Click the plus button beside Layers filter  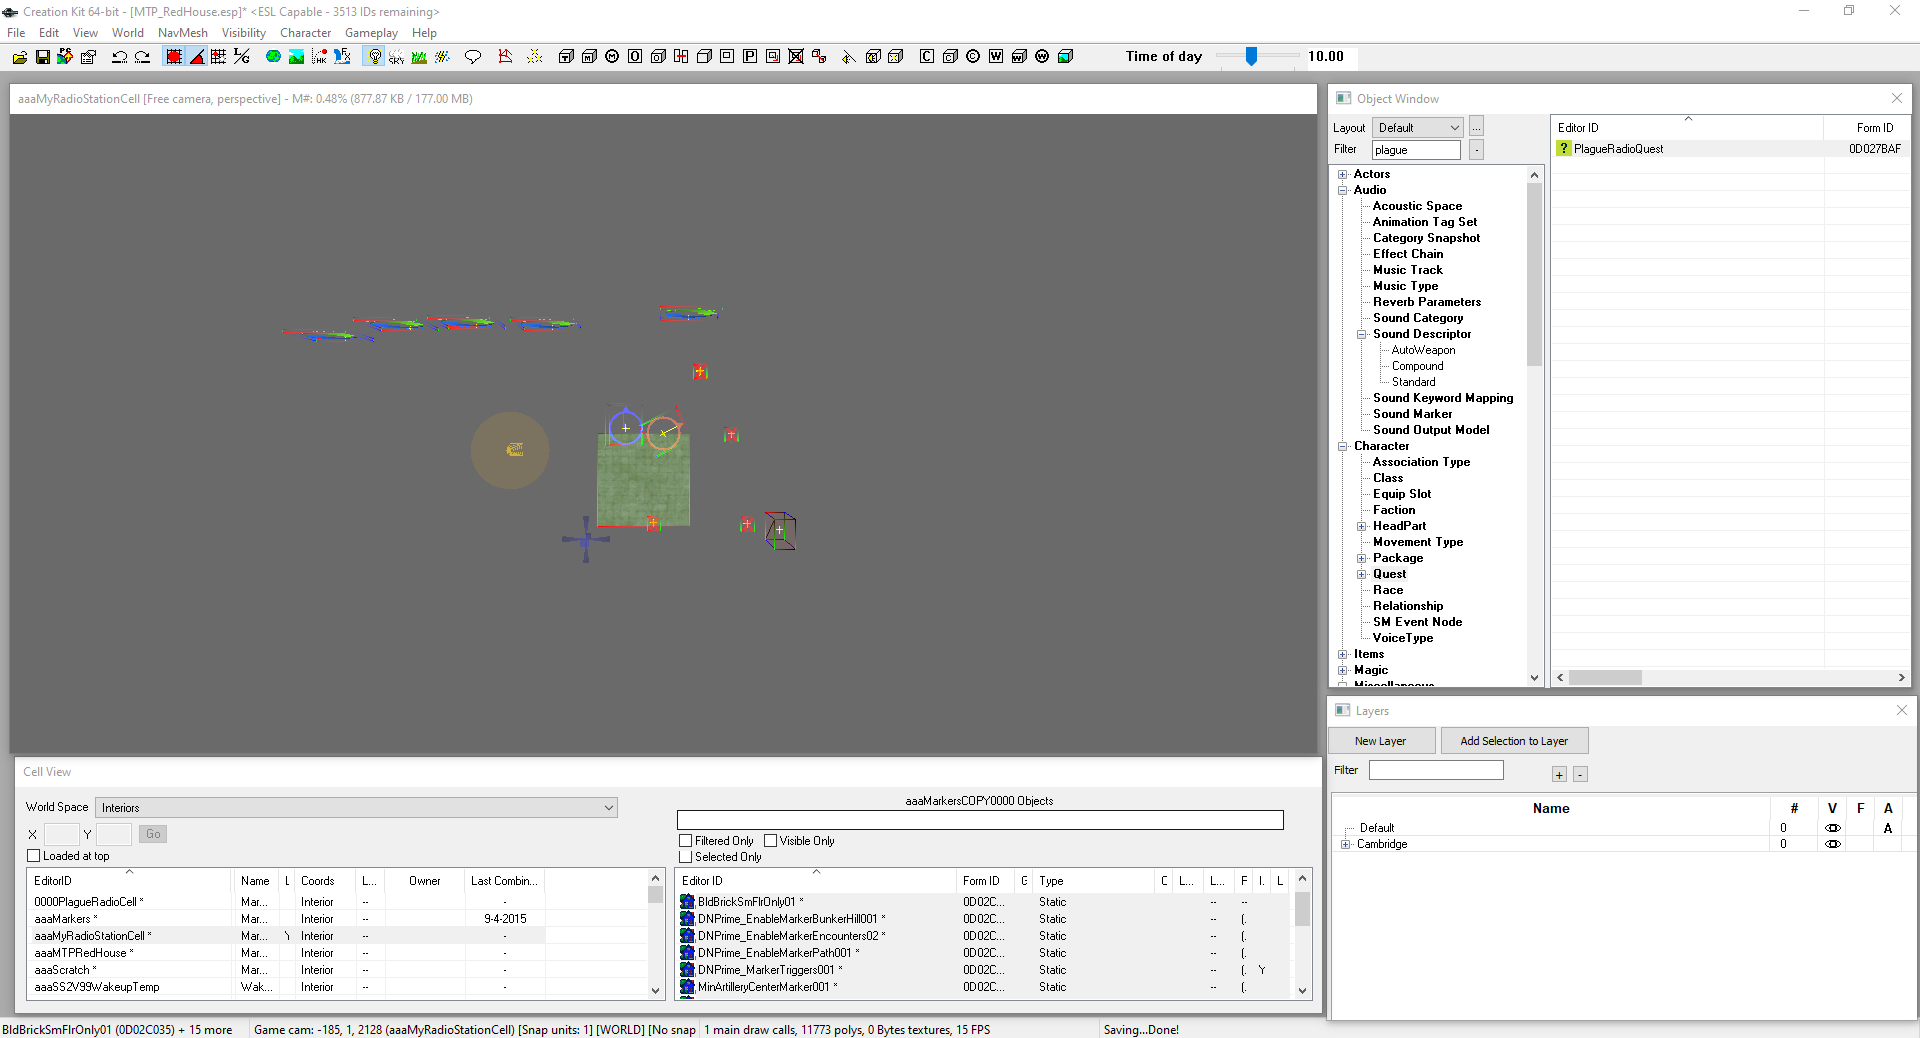(x=1559, y=774)
